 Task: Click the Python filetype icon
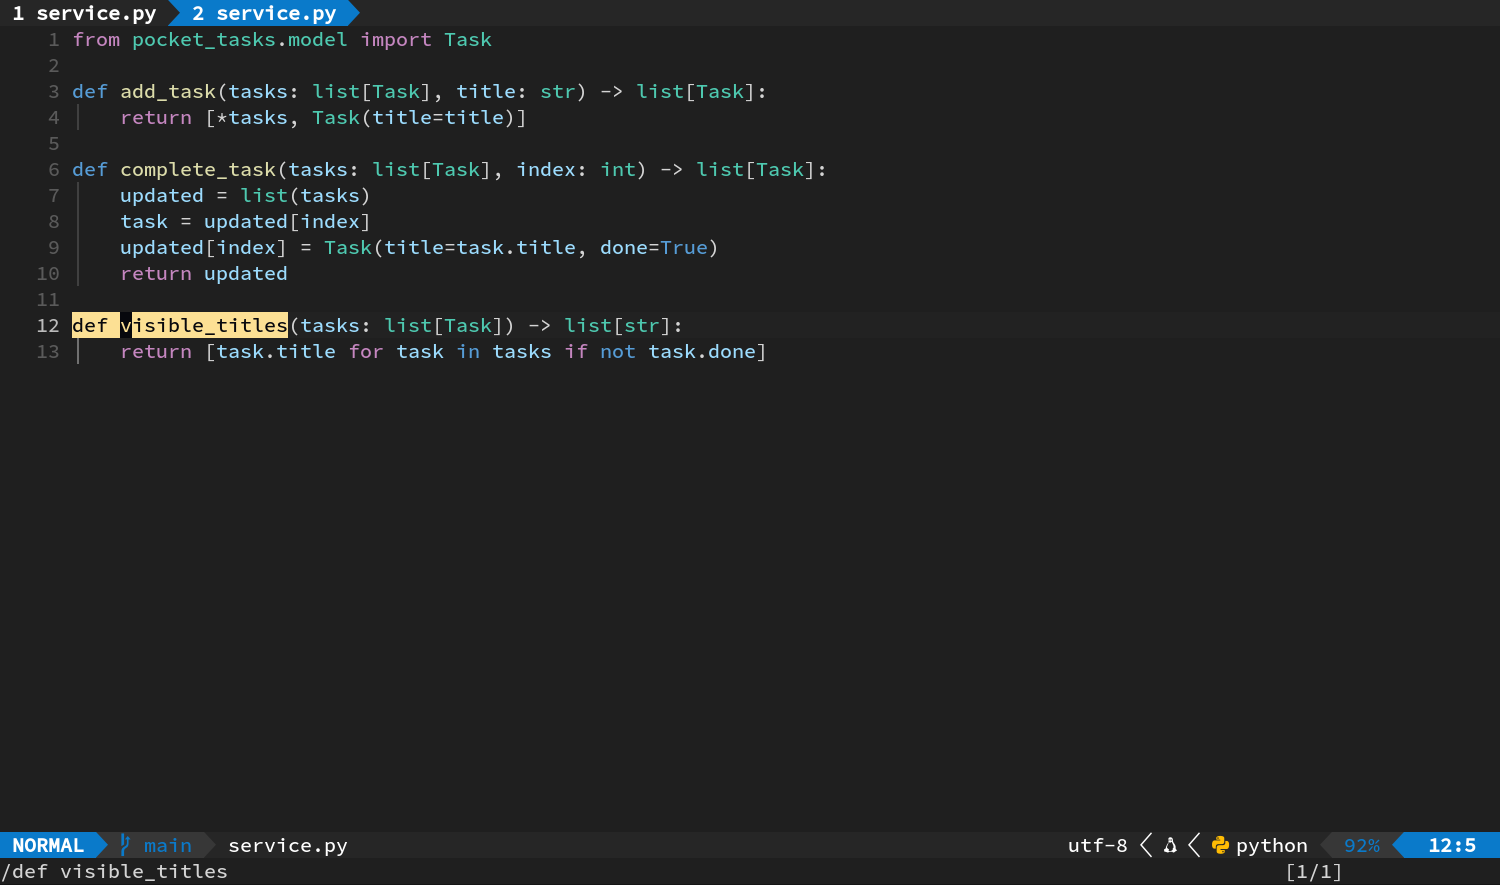(x=1220, y=845)
